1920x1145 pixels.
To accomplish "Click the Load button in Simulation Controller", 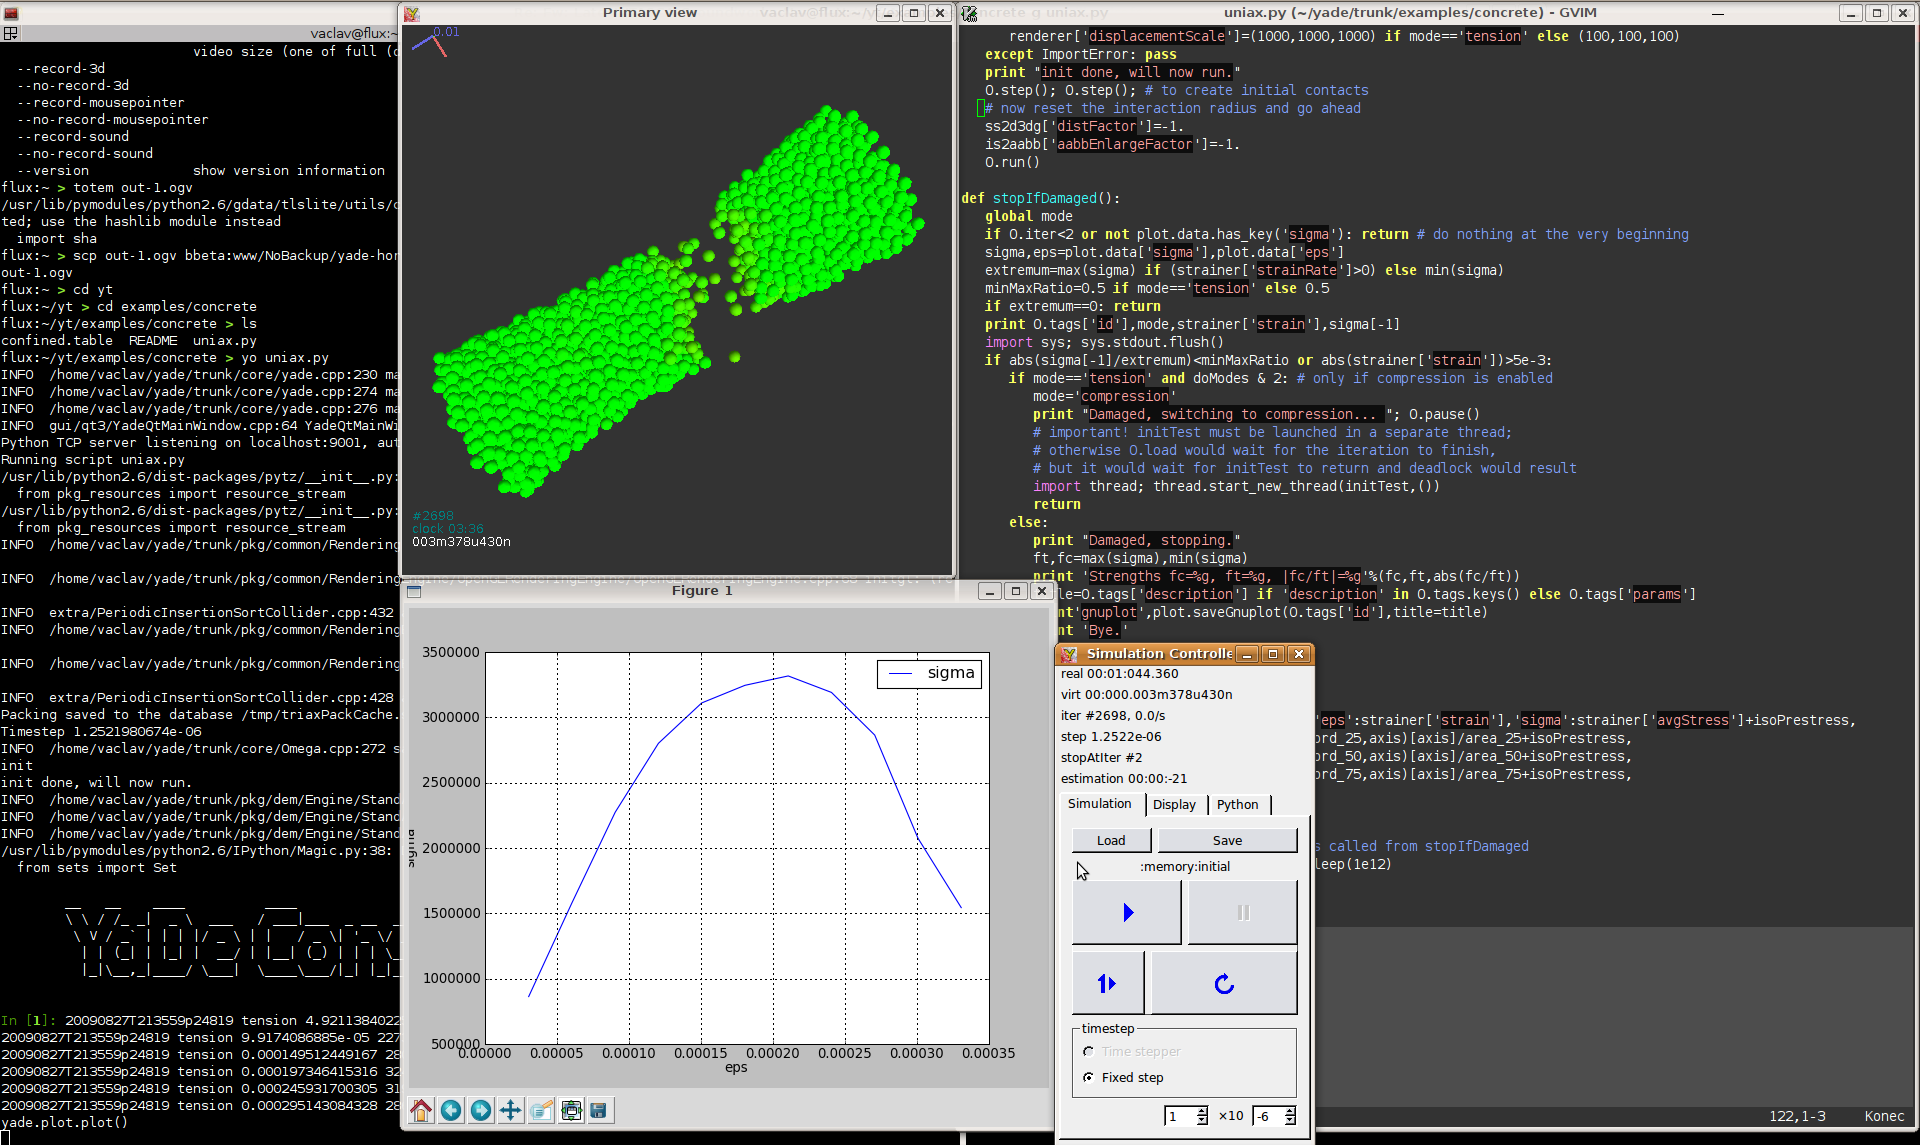I will point(1111,841).
